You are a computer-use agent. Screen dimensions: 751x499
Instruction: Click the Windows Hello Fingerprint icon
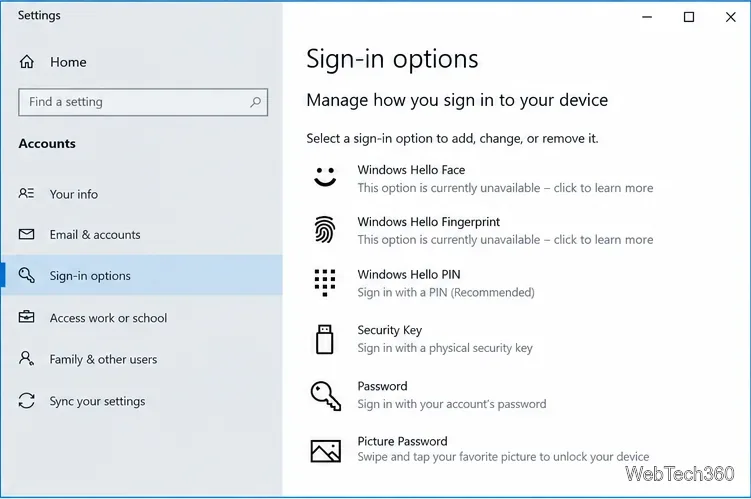(x=325, y=229)
